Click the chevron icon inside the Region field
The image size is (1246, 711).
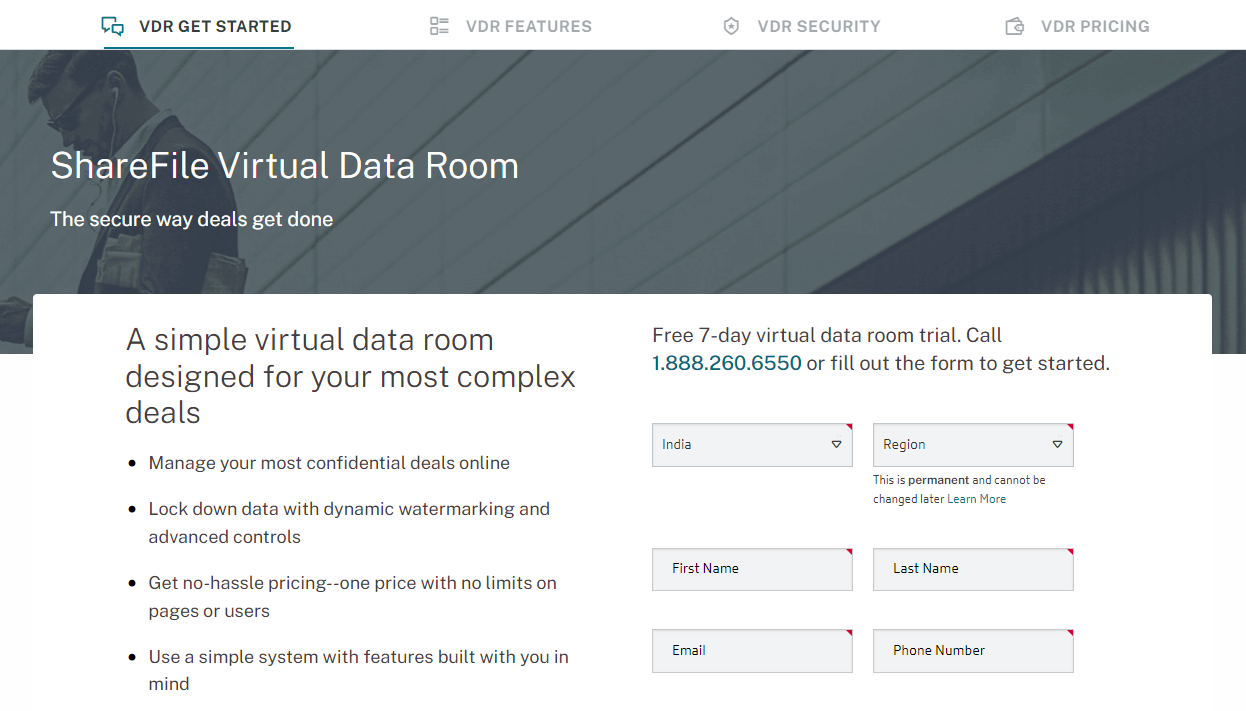point(1057,444)
